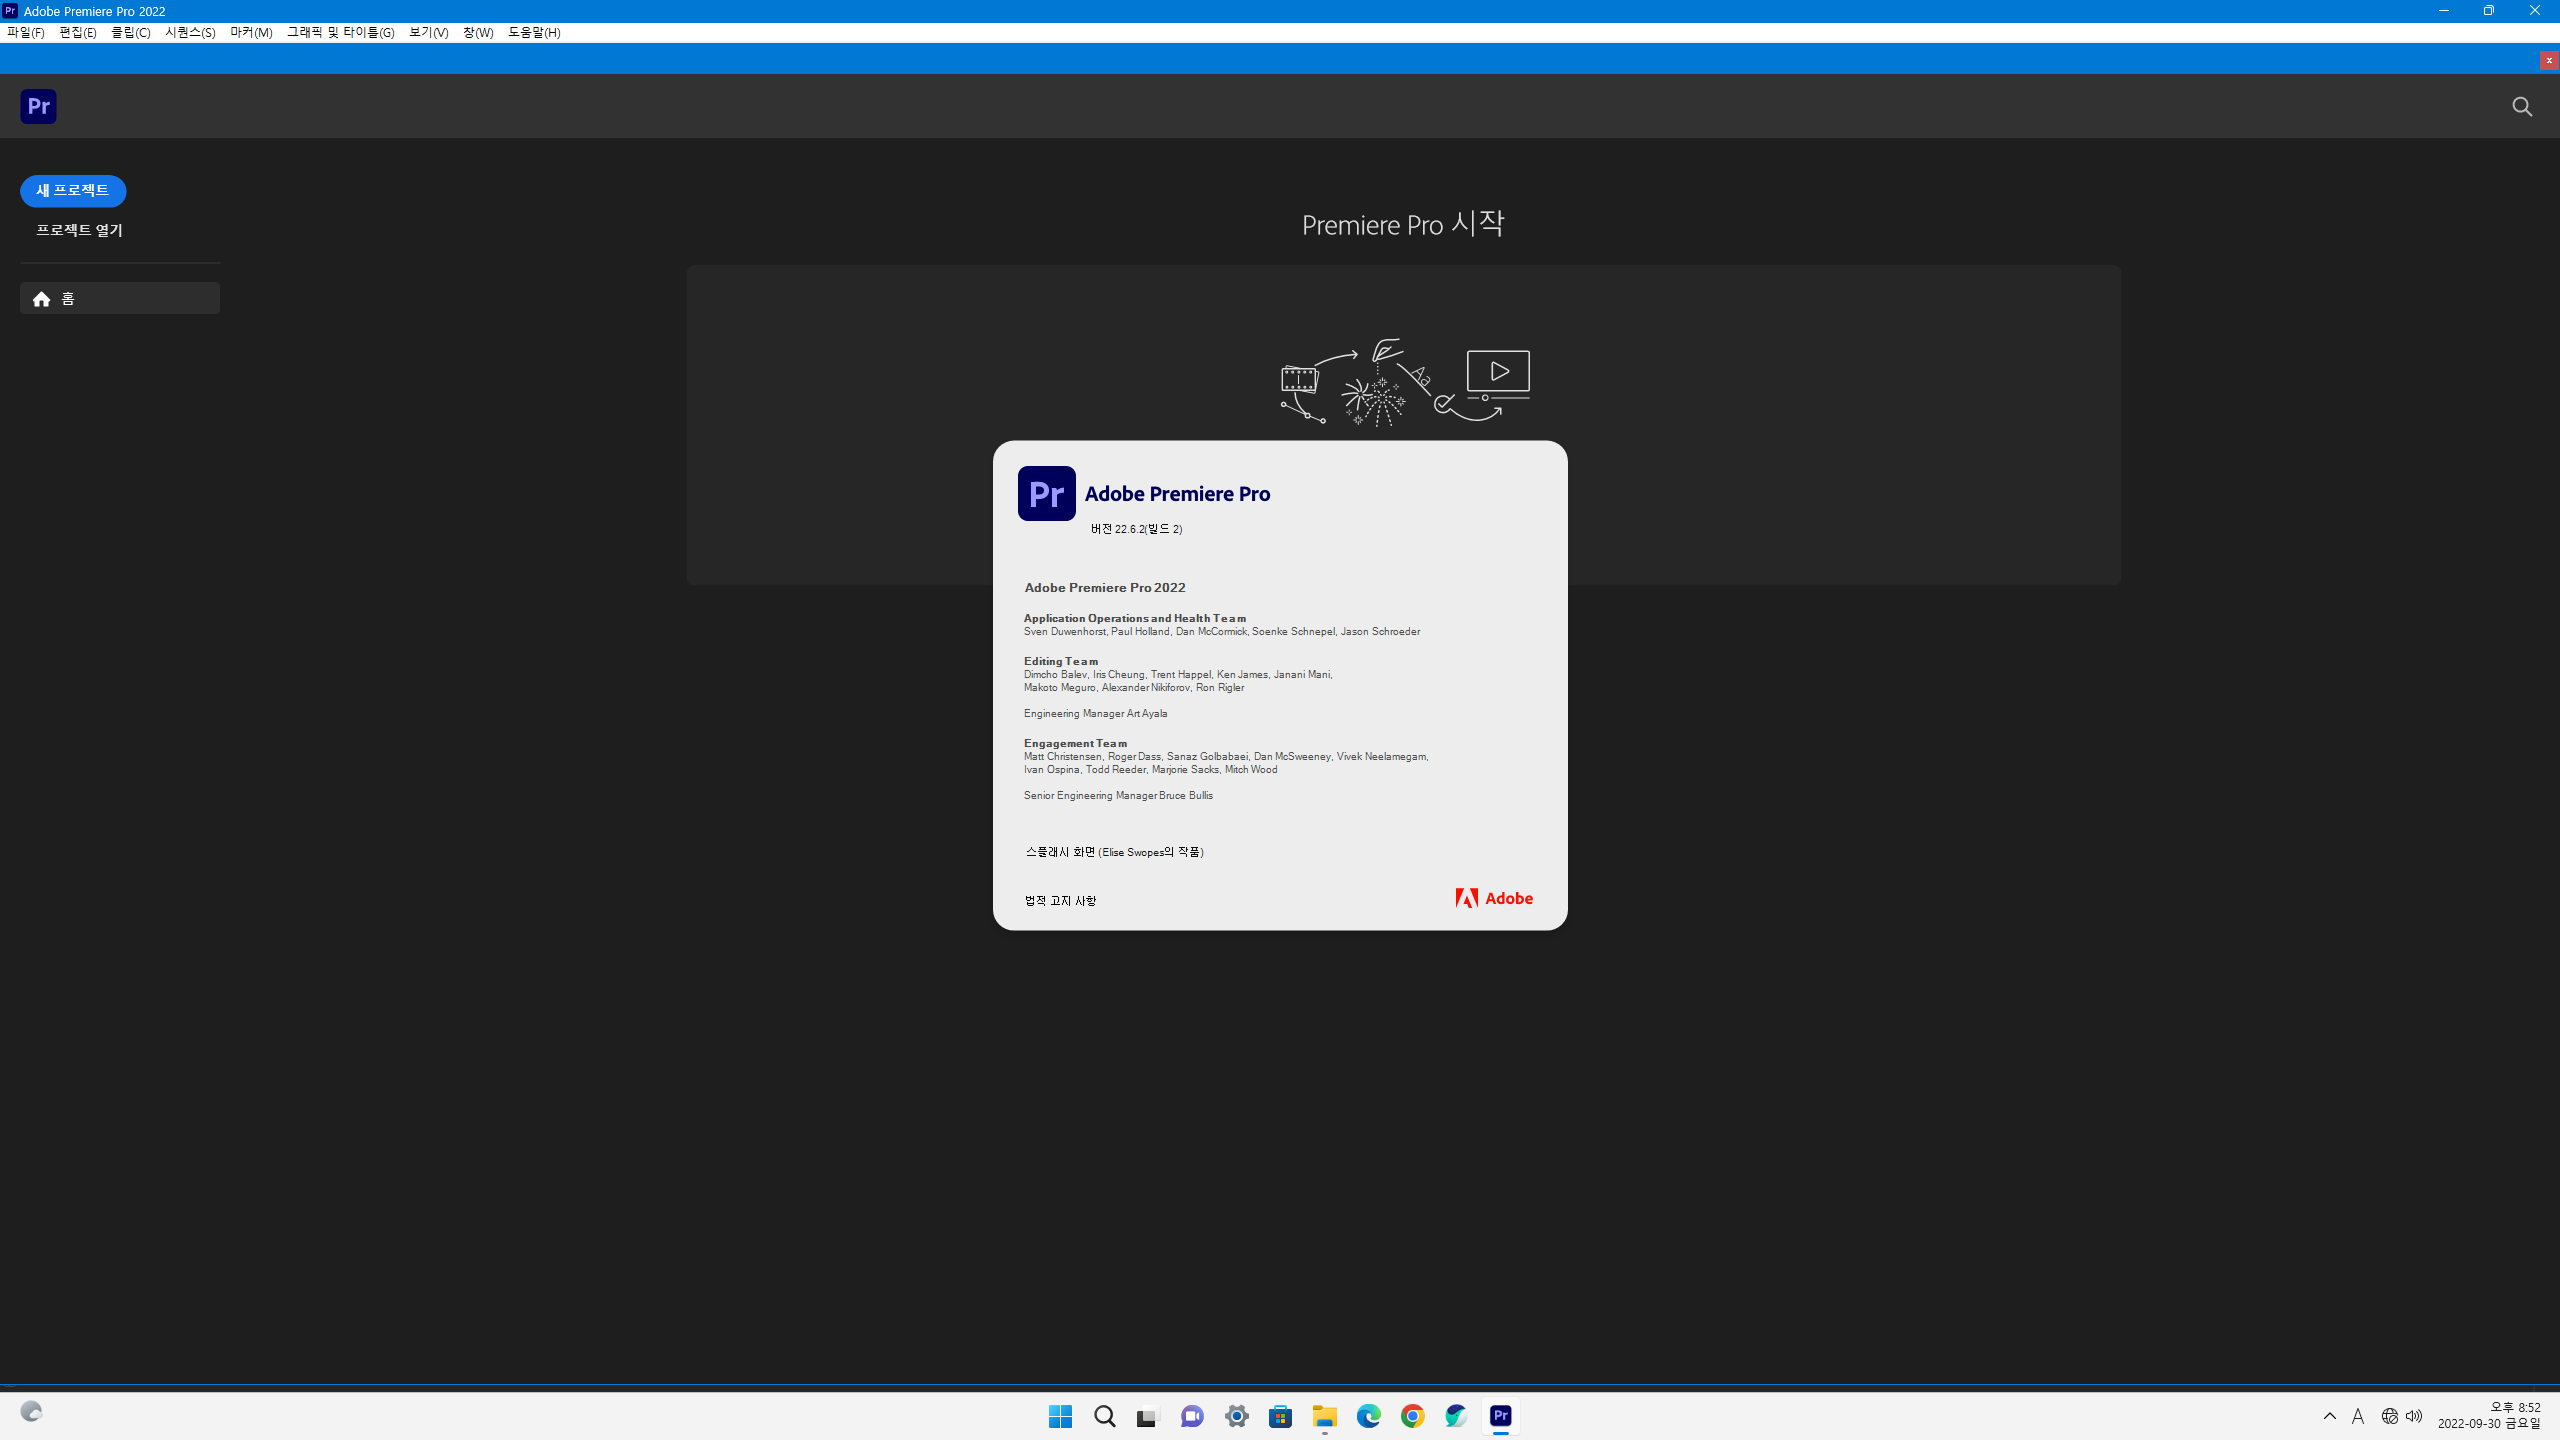Image resolution: width=2560 pixels, height=1440 pixels.
Task: Open the 법적 고지 사항 link
Action: pos(1060,901)
